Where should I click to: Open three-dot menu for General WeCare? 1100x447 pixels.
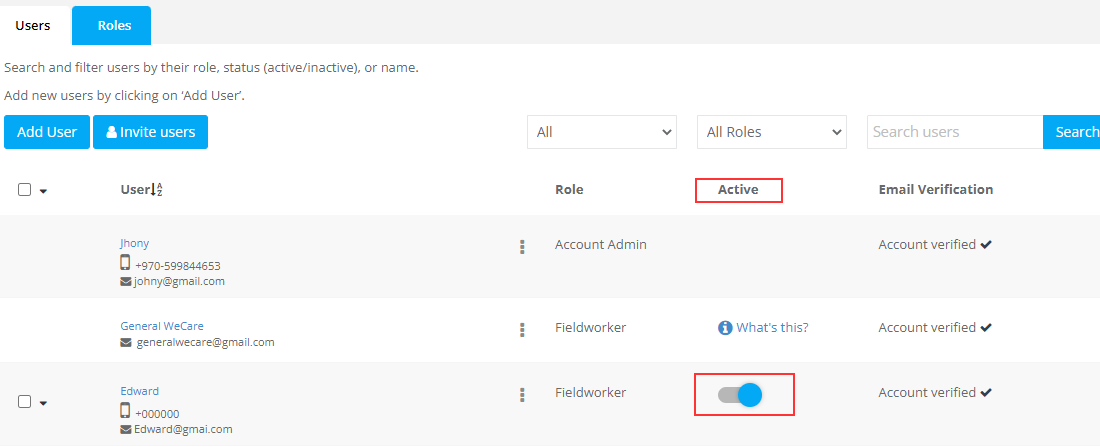tap(522, 330)
